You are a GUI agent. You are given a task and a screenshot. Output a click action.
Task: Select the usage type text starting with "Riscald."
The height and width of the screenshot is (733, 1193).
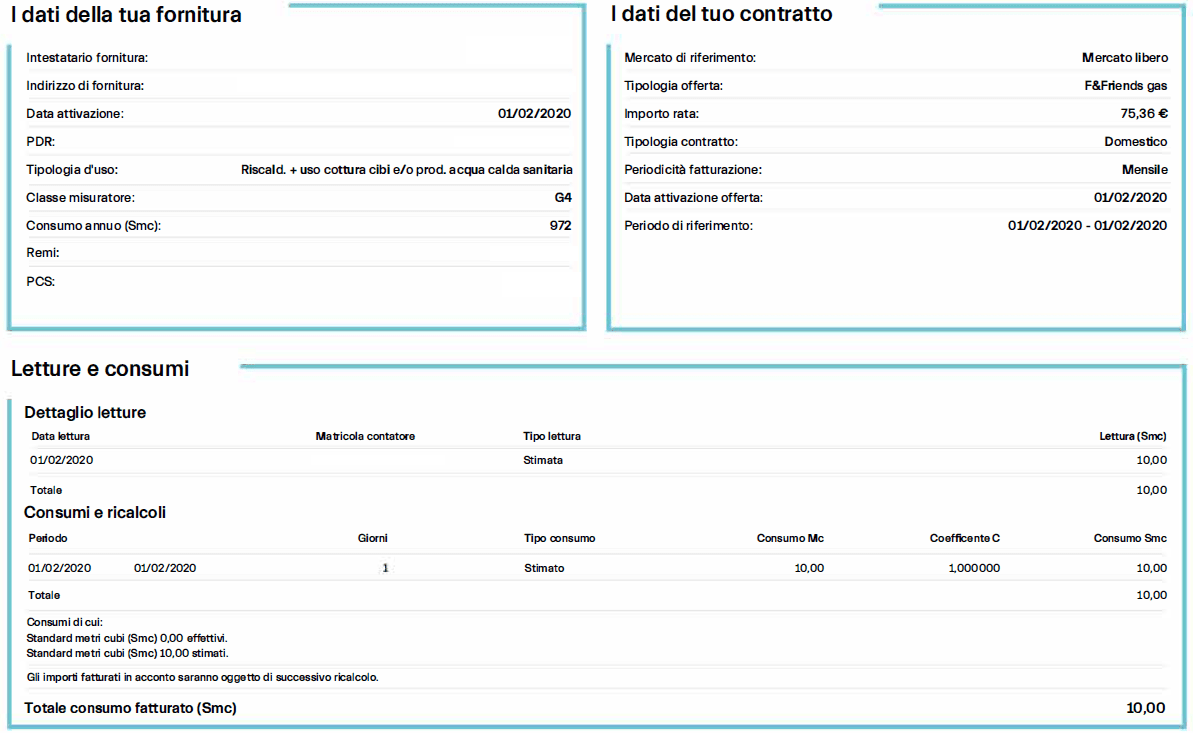click(407, 170)
